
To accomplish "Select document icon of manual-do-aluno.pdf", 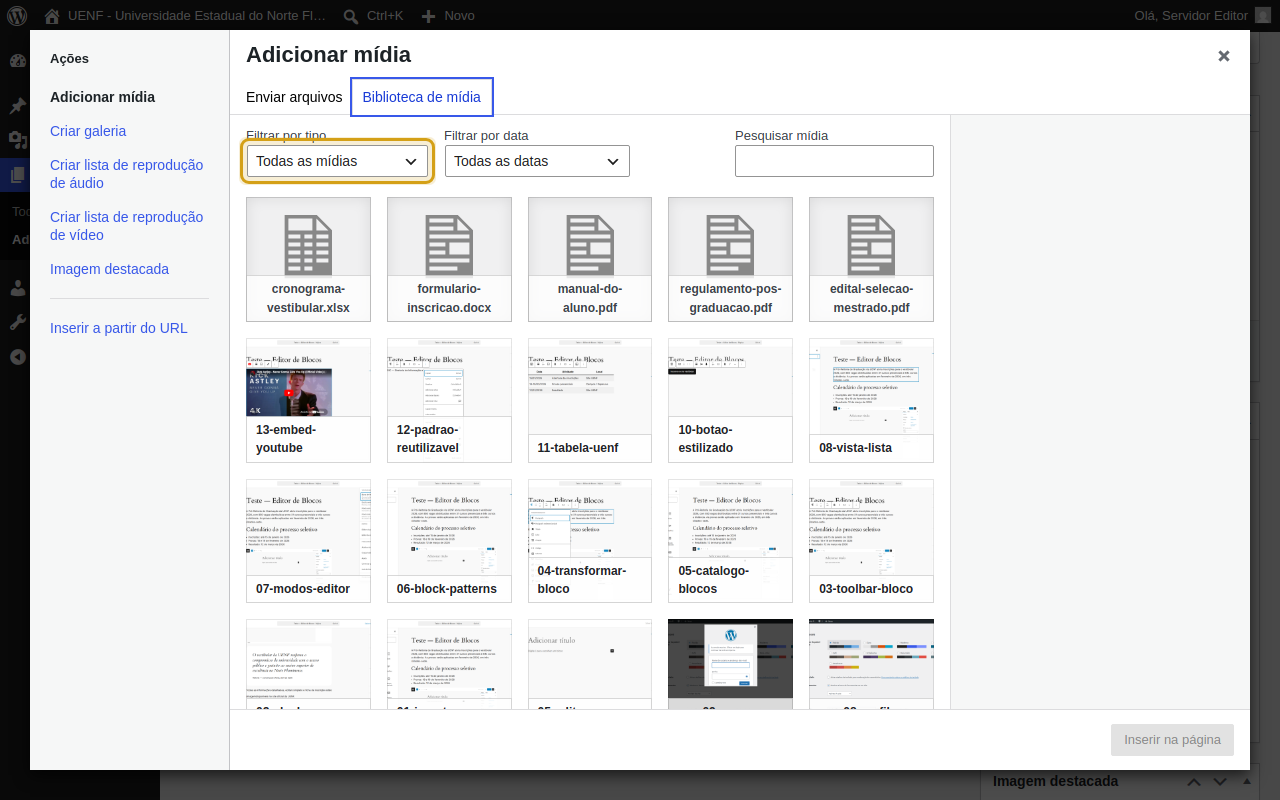I will coord(590,244).
